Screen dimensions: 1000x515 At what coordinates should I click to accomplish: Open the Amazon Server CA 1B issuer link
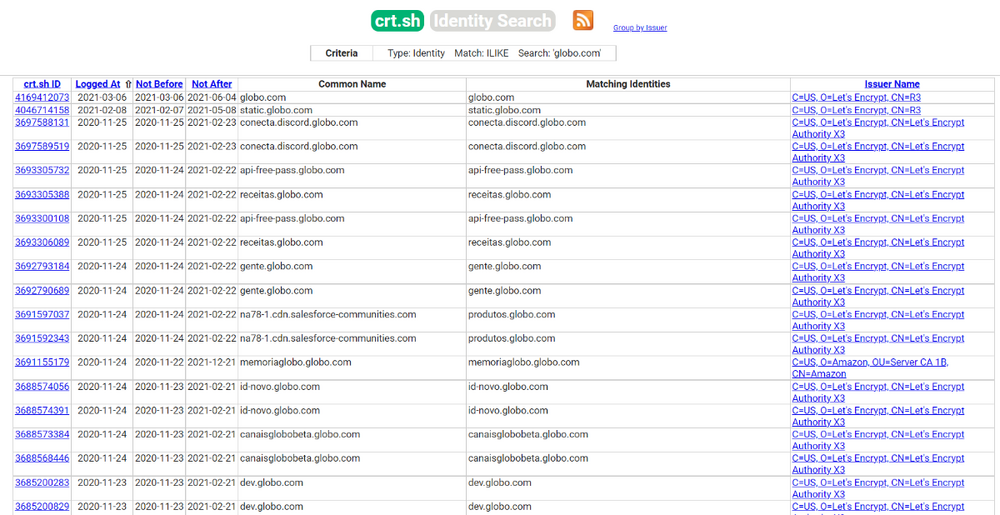coord(870,368)
